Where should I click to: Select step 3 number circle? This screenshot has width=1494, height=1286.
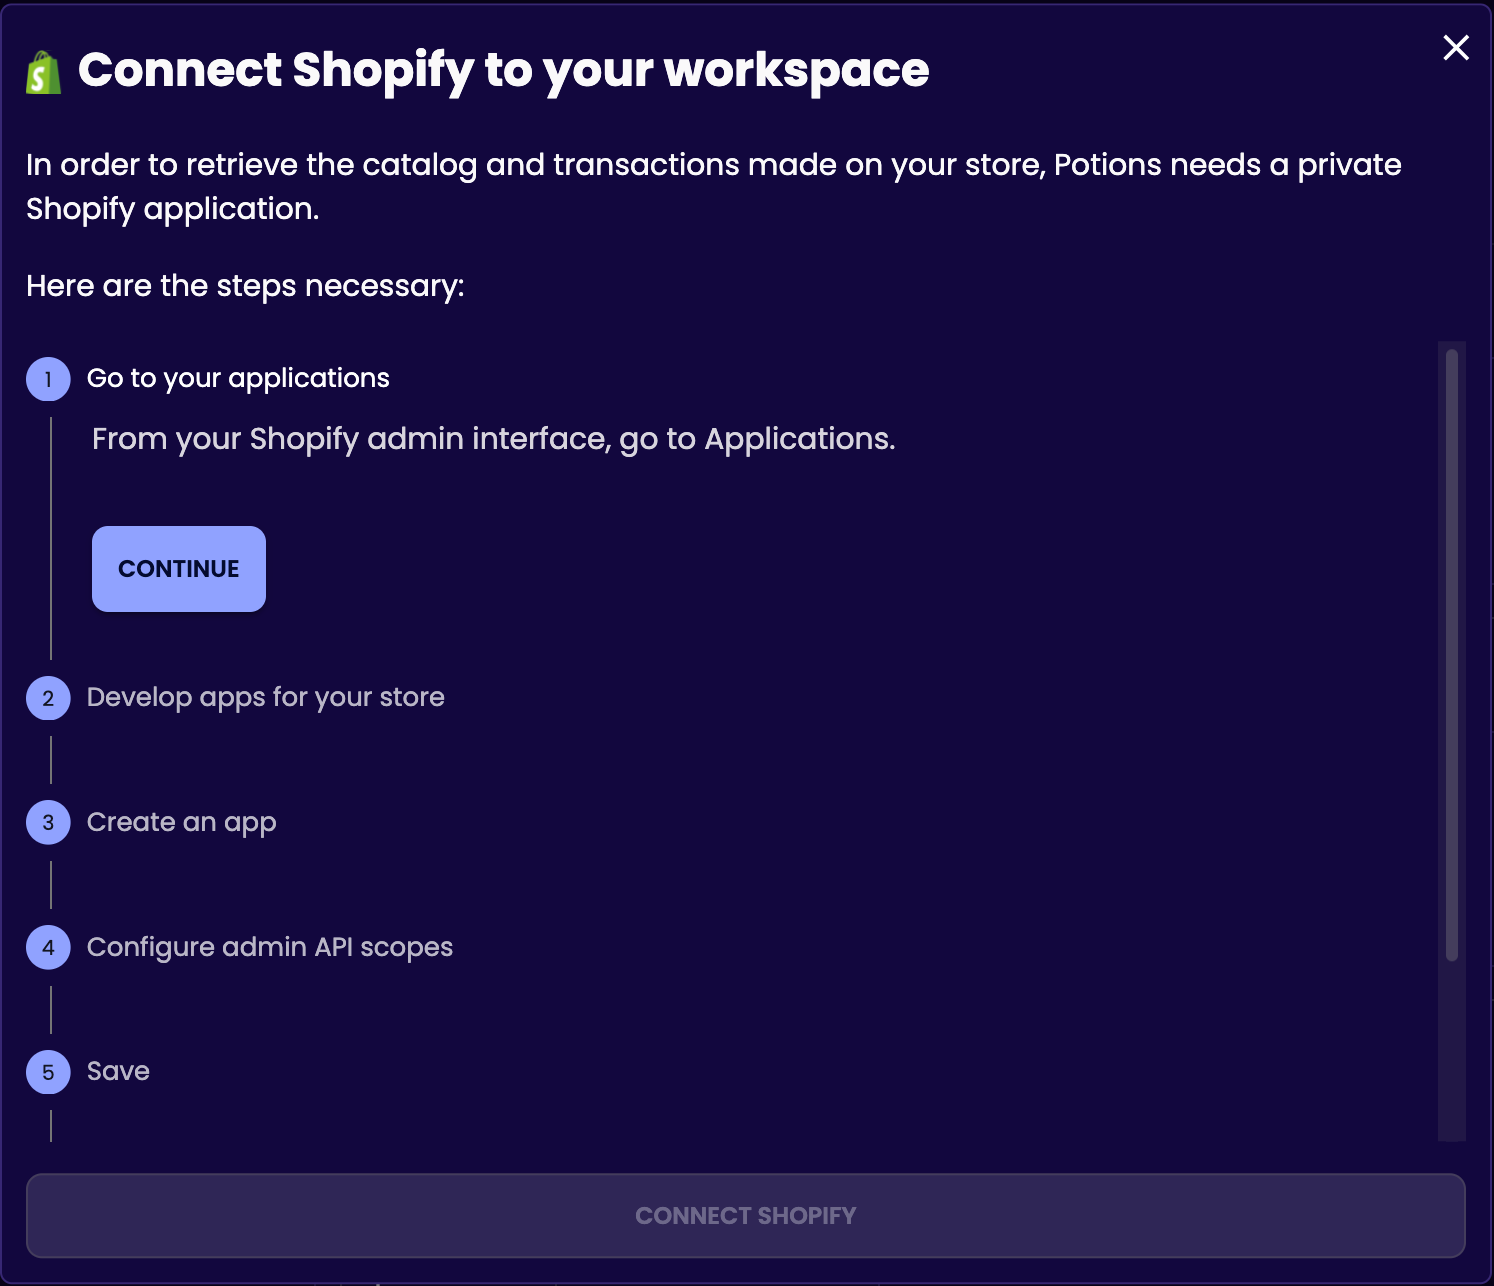(48, 822)
